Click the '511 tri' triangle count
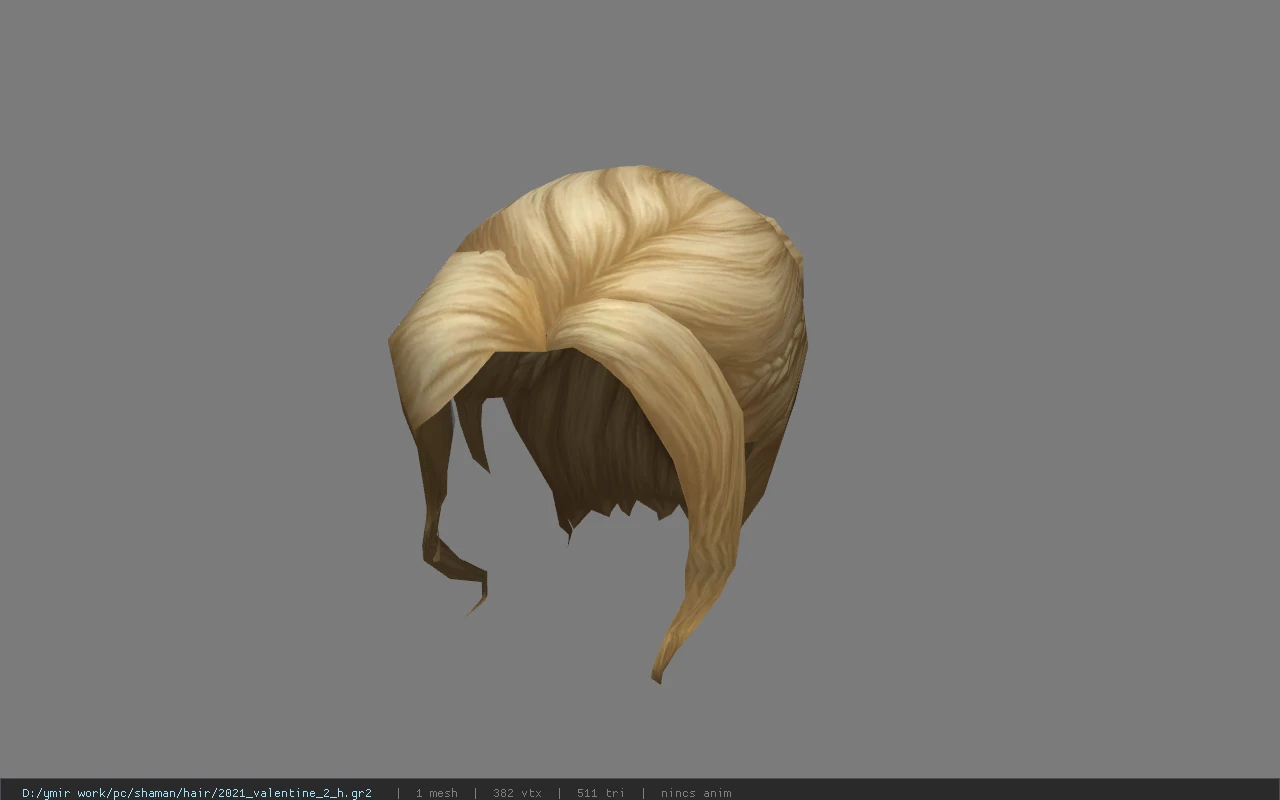 [x=601, y=793]
